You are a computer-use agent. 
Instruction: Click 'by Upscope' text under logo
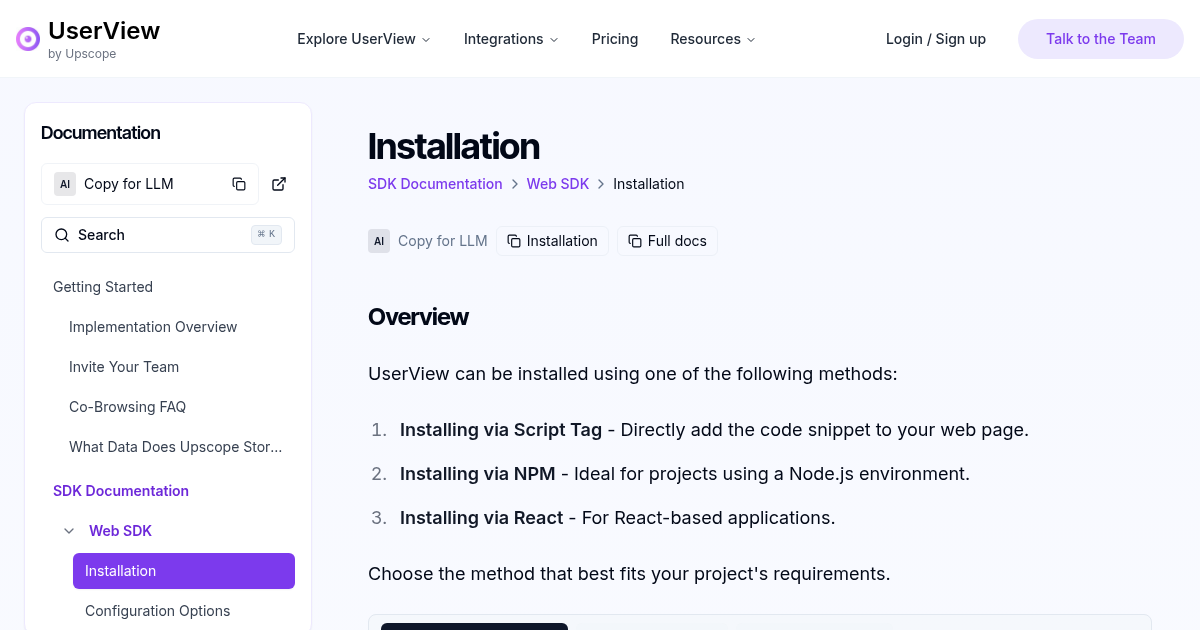coord(82,54)
